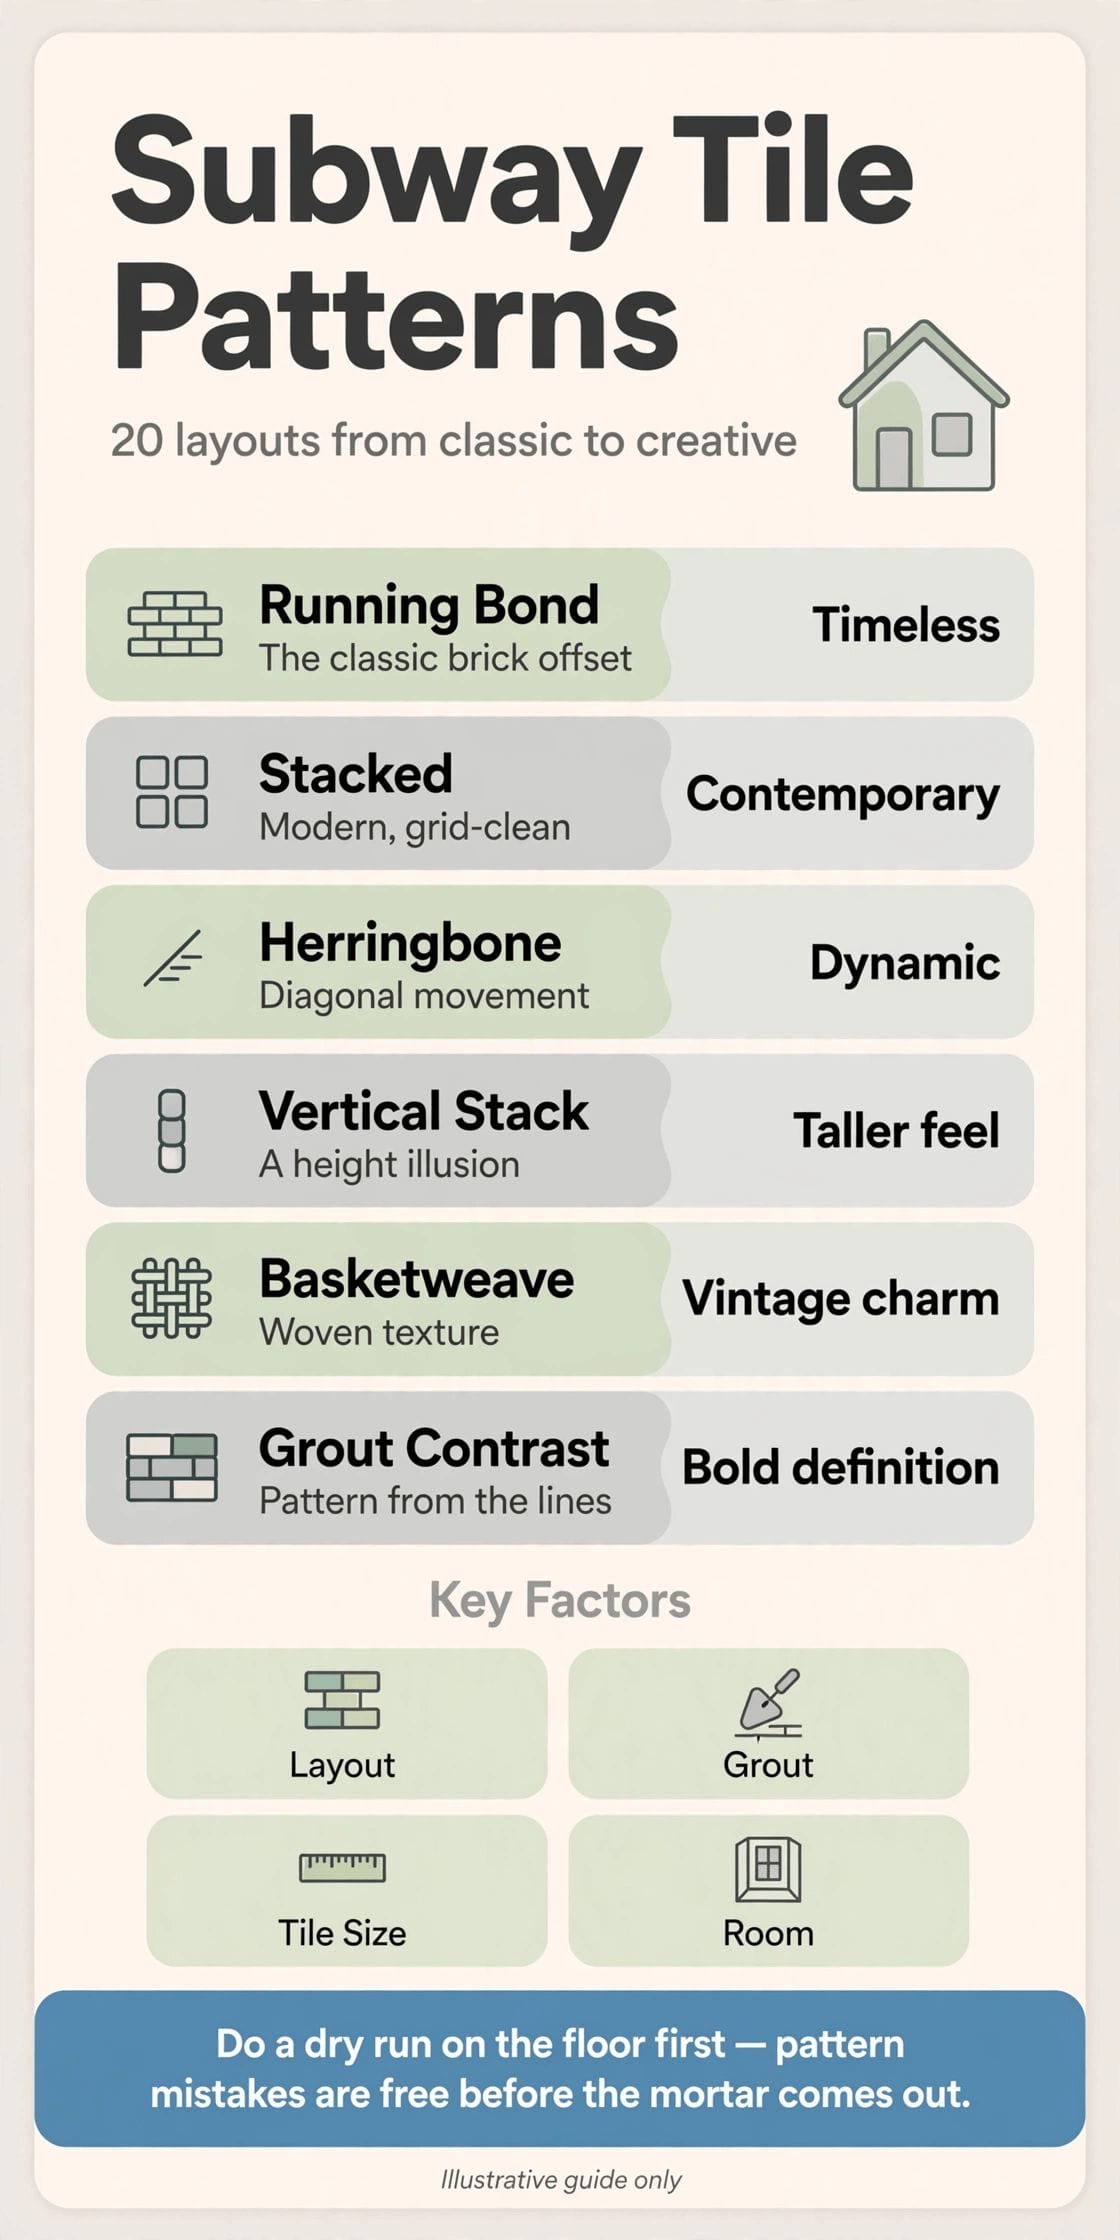Screen dimensions: 1120x2240
Task: Click the ruler icon above Tile Size
Action: [342, 1867]
